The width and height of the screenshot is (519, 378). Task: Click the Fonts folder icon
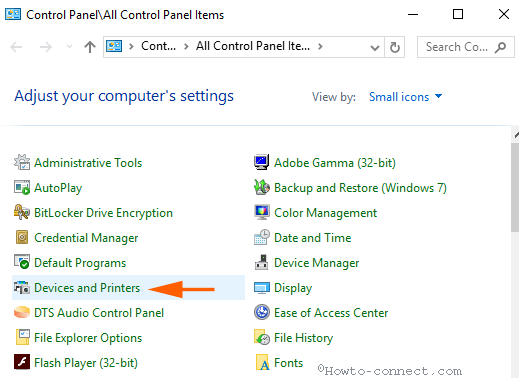262,362
